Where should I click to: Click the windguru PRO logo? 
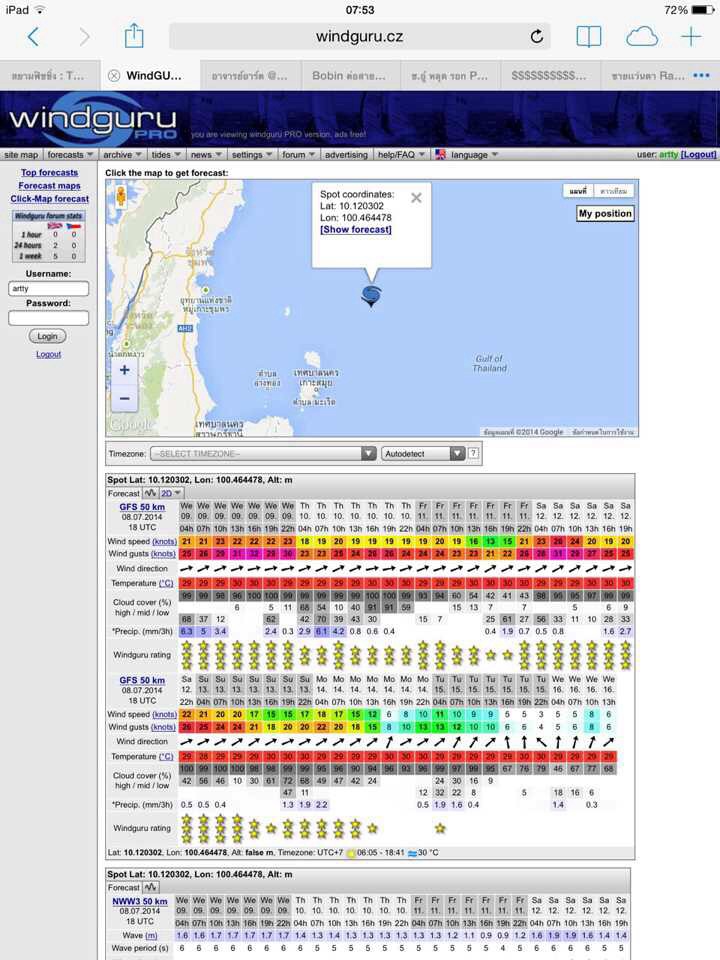pyautogui.click(x=93, y=119)
